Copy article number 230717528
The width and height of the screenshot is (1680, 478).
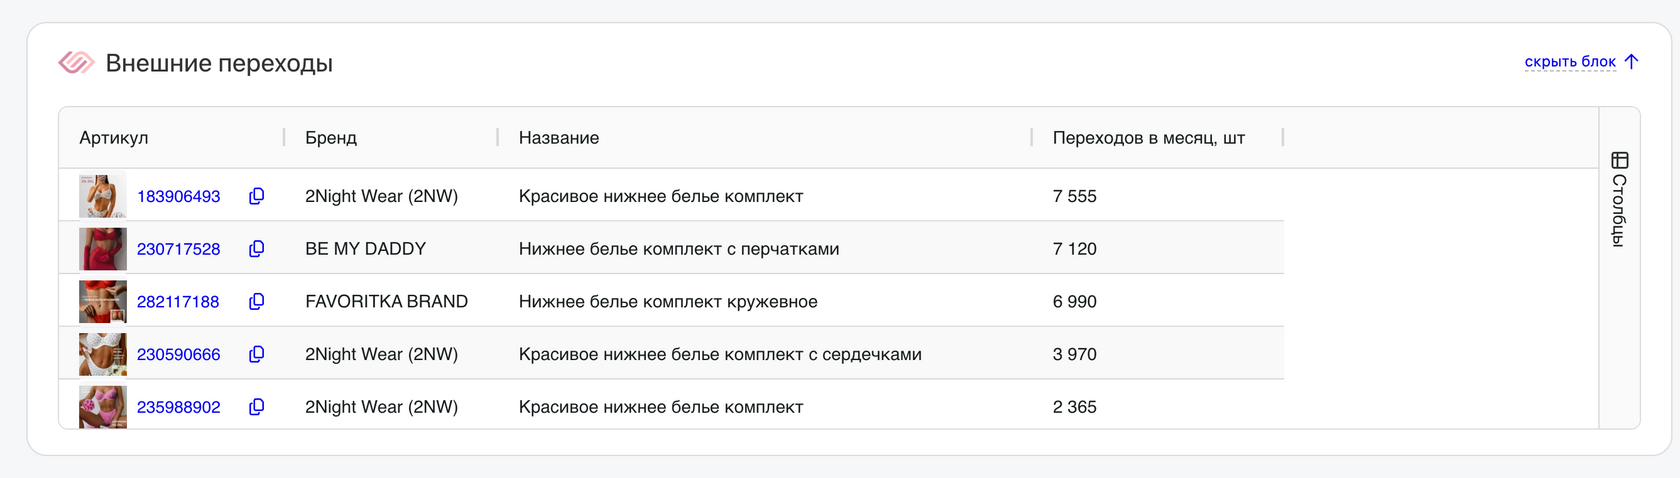tap(256, 249)
